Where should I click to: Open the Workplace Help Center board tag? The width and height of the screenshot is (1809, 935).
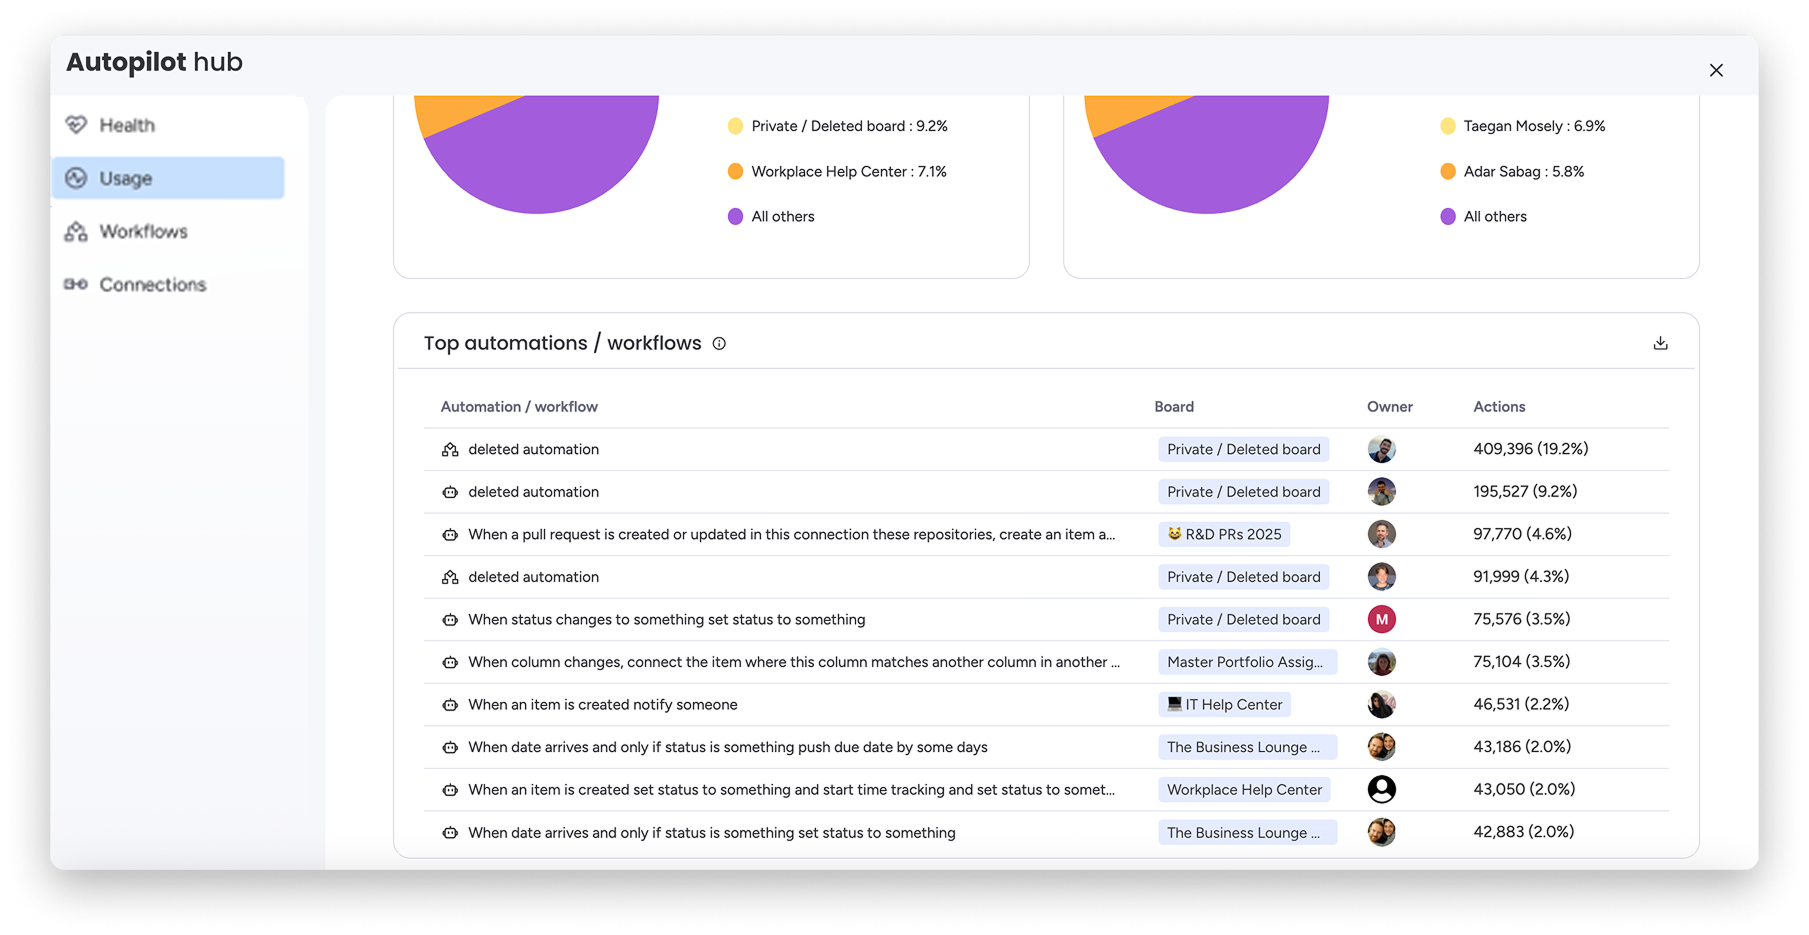[x=1244, y=790]
